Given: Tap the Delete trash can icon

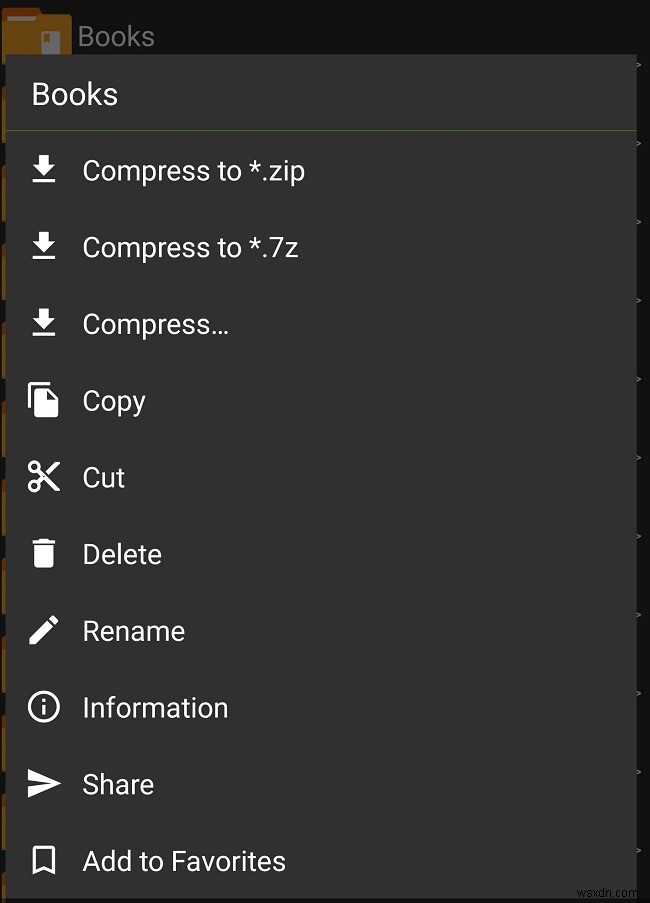Looking at the screenshot, I should [43, 553].
